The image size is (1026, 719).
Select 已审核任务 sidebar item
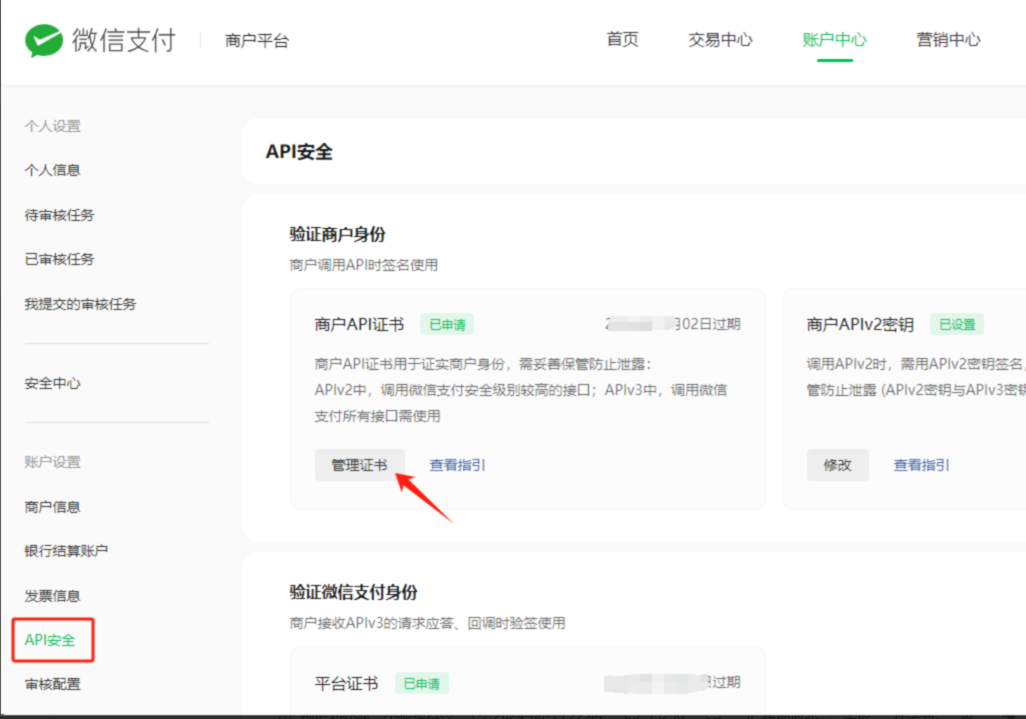click(59, 259)
